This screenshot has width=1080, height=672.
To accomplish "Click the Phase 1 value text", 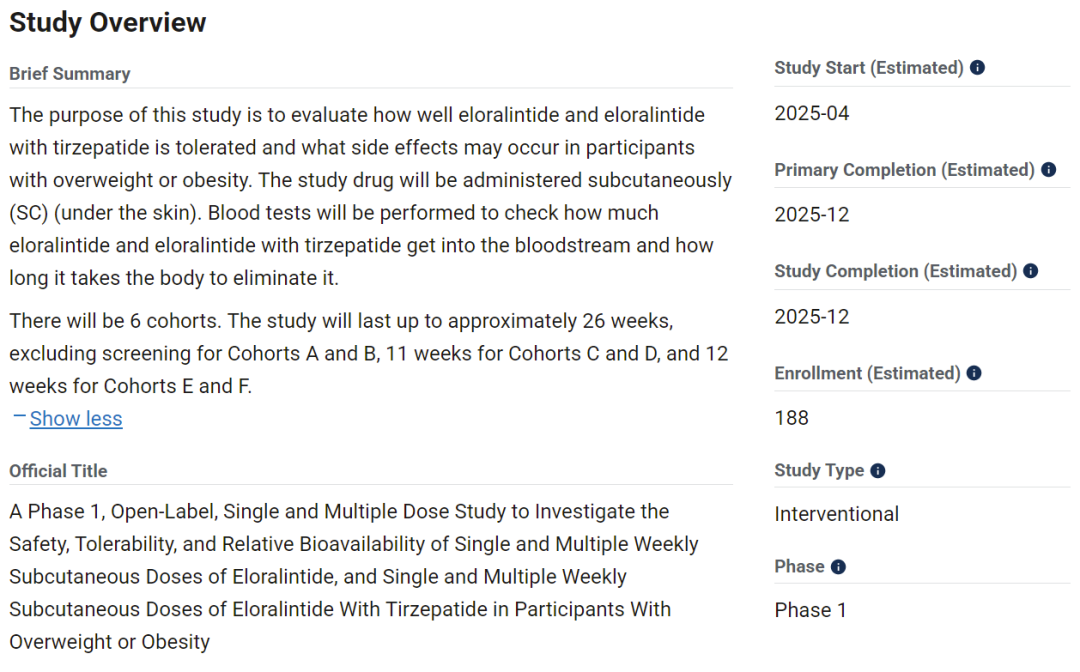I will coord(810,610).
